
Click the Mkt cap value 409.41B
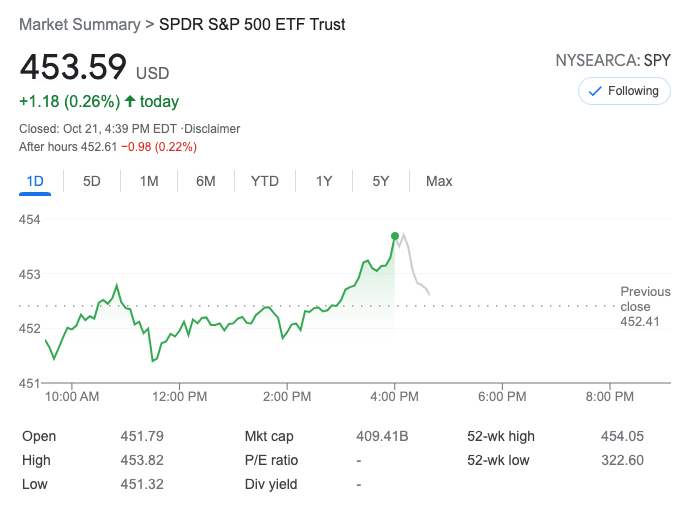382,436
